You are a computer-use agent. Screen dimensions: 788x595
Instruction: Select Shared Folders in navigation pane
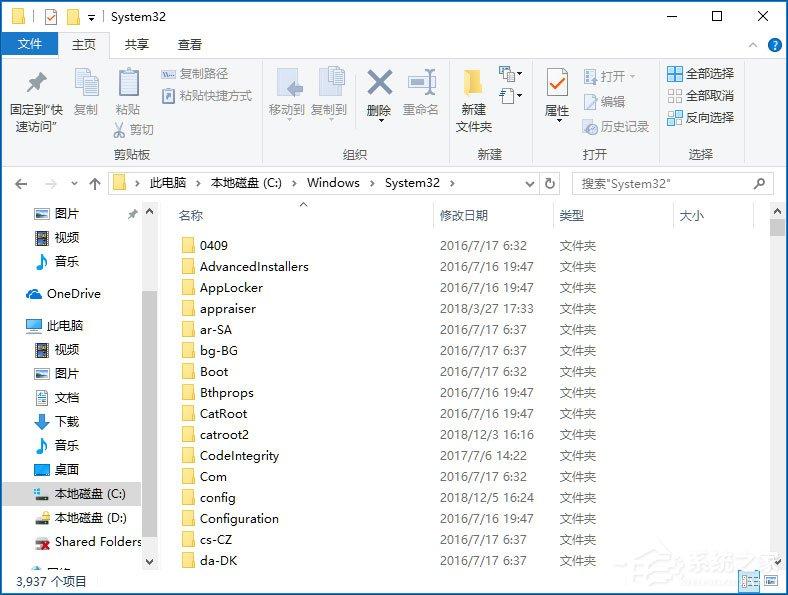click(x=88, y=542)
